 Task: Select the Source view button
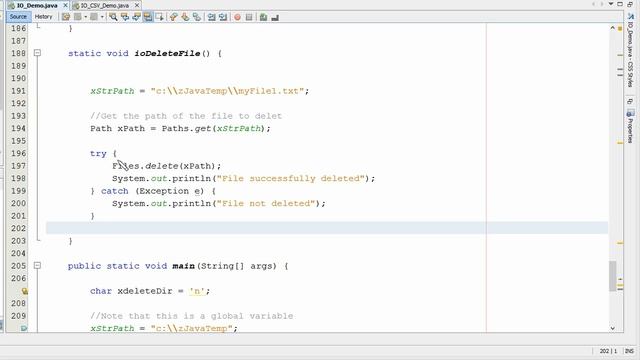18,17
